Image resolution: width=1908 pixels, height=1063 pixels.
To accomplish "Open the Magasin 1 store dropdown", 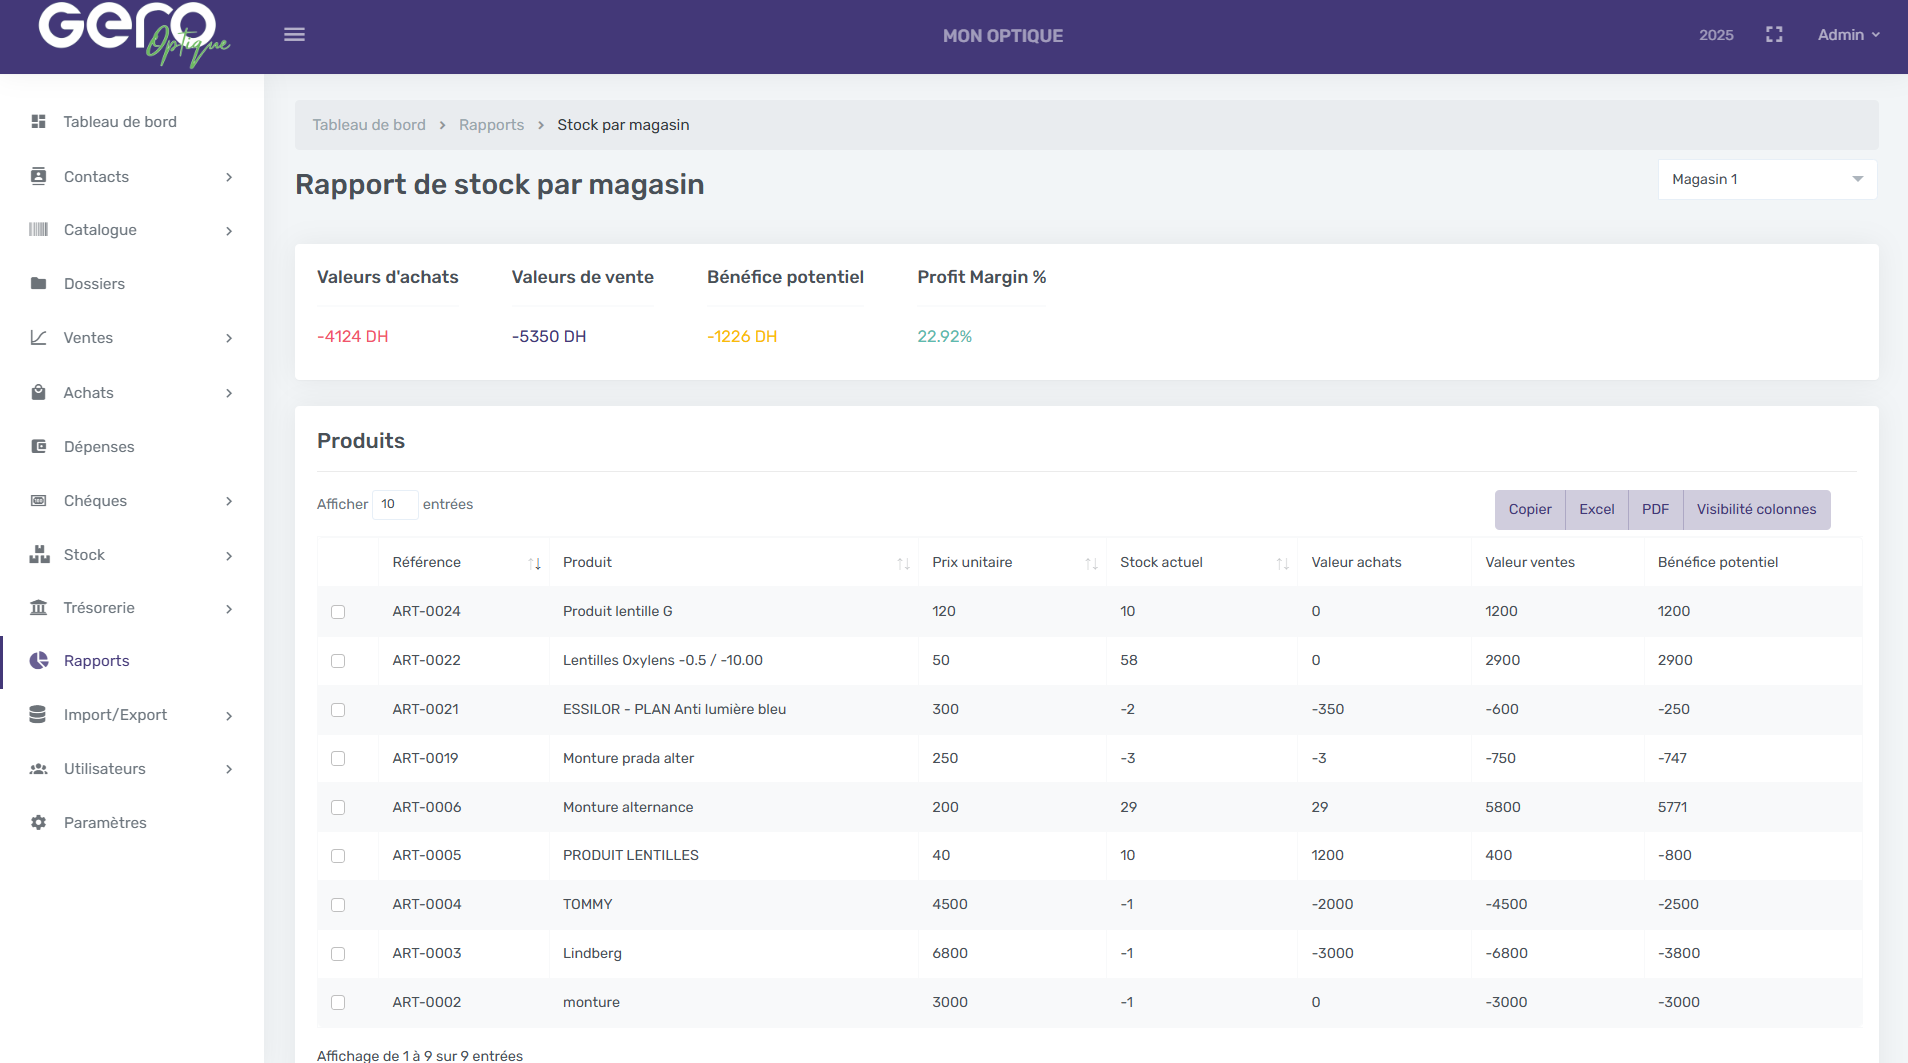I will pyautogui.click(x=1766, y=180).
